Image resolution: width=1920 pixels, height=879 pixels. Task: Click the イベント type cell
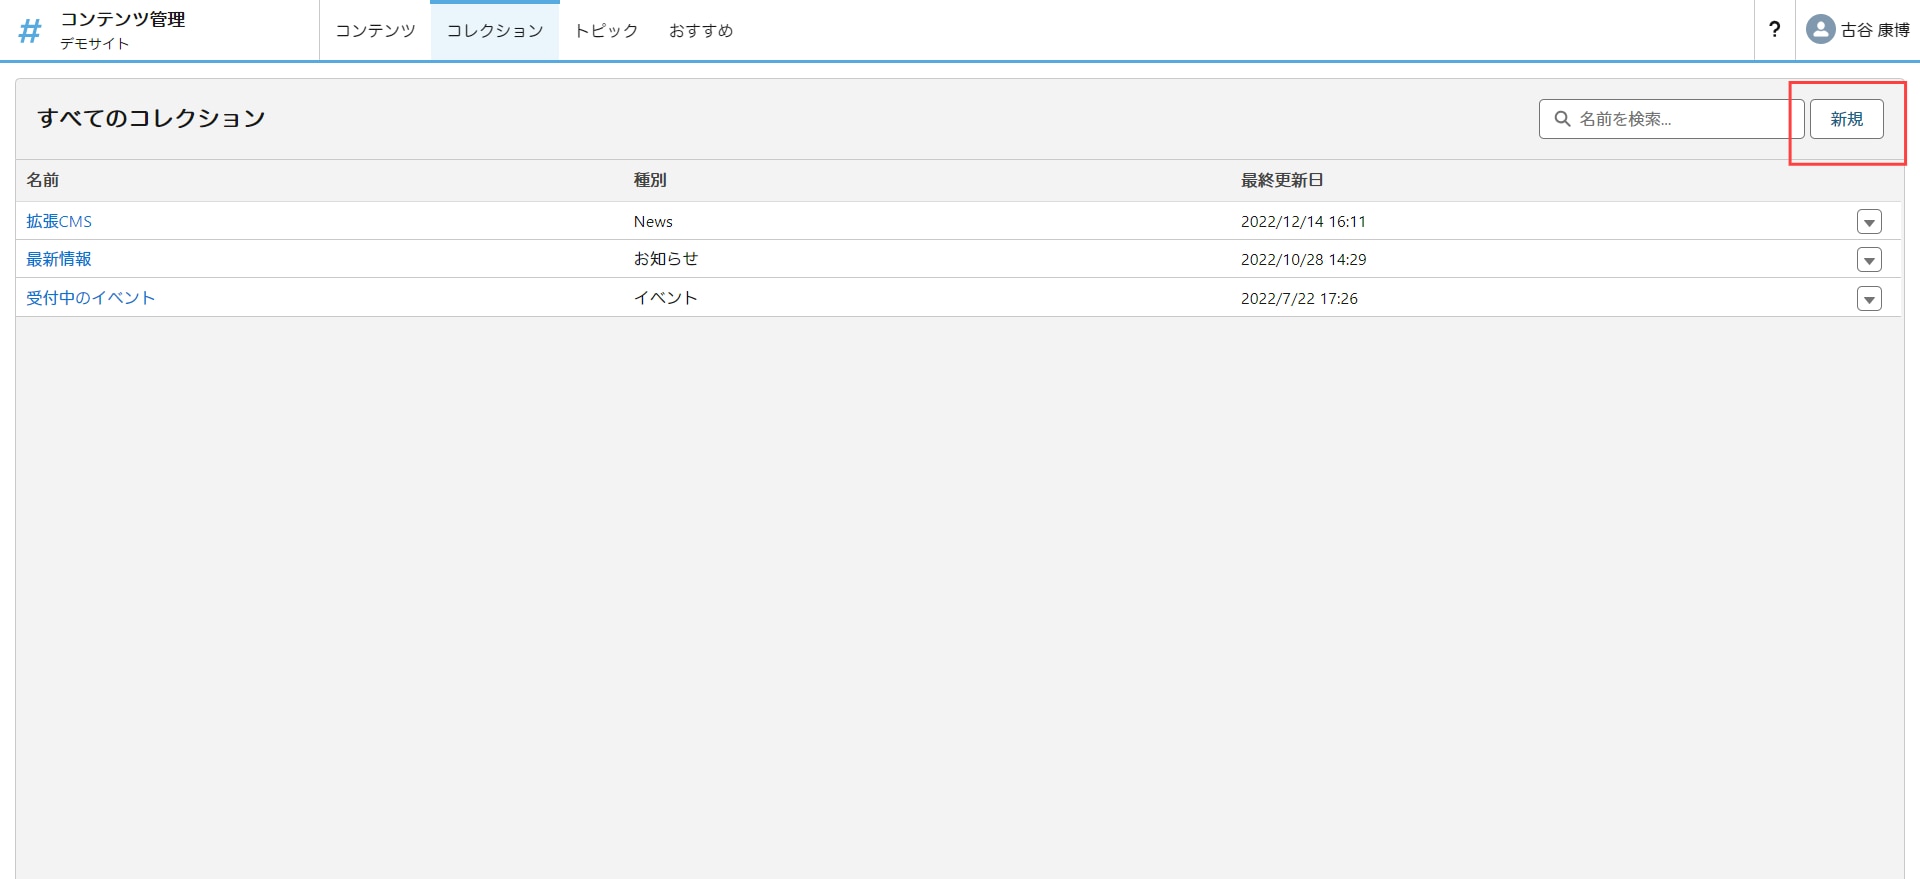(x=666, y=298)
